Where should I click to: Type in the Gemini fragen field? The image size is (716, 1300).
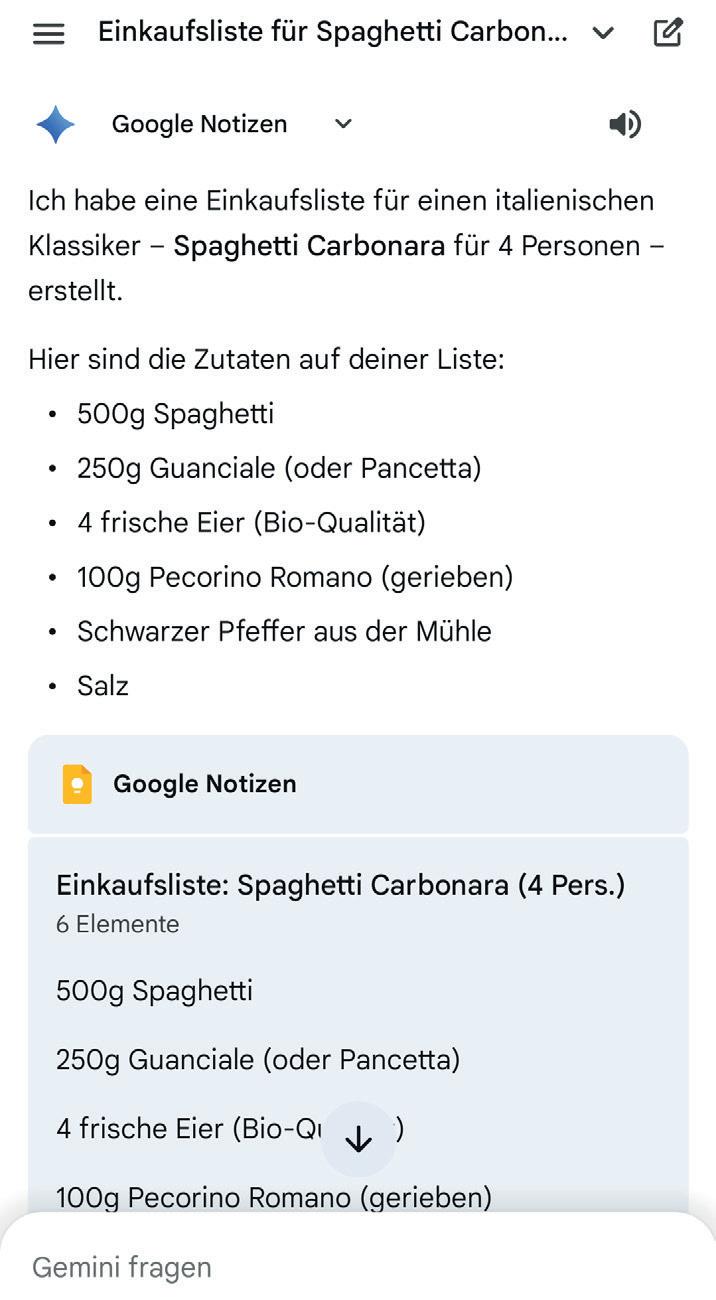coord(300,1267)
